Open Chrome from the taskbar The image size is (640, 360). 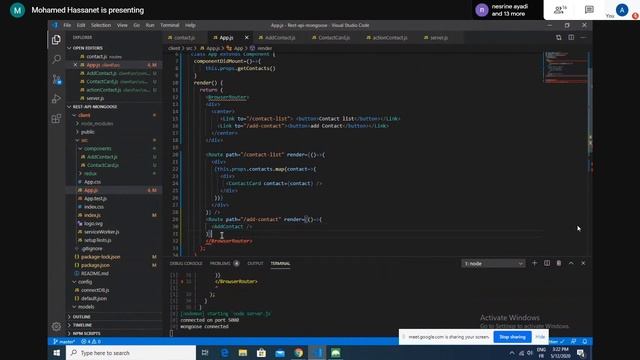click(x=299, y=353)
